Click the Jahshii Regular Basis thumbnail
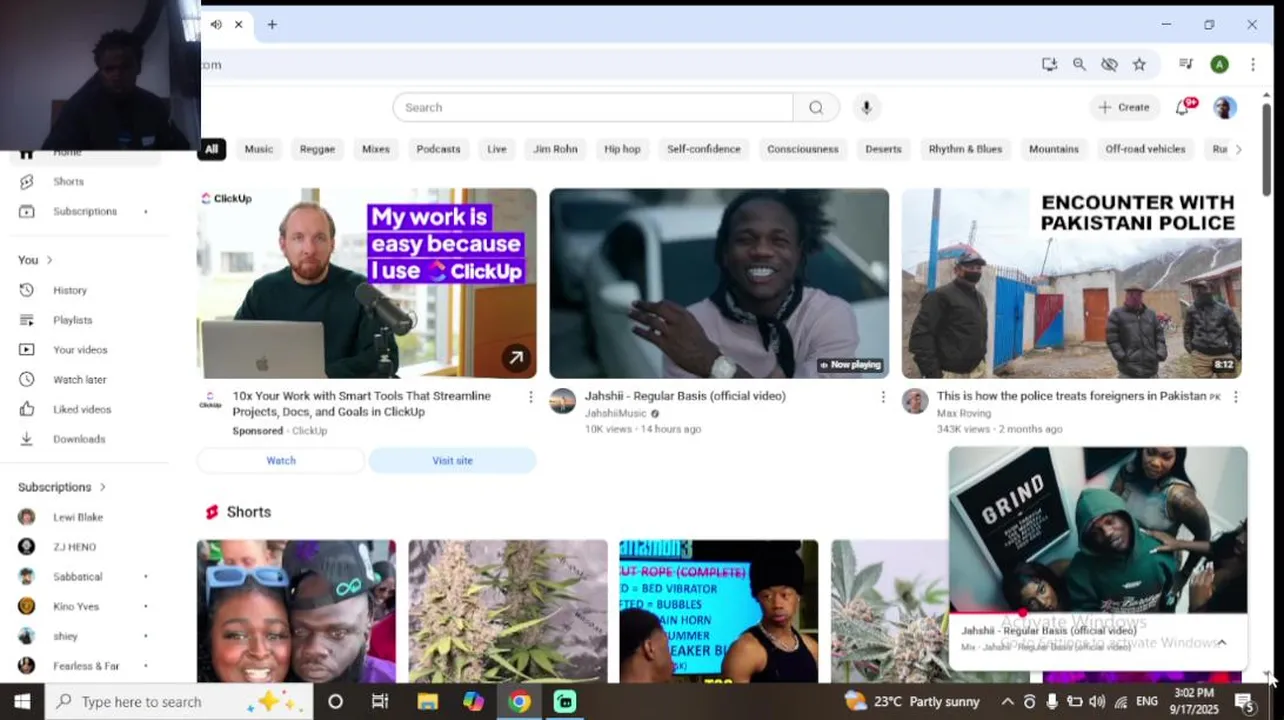Viewport: 1284px width, 720px height. tap(719, 283)
